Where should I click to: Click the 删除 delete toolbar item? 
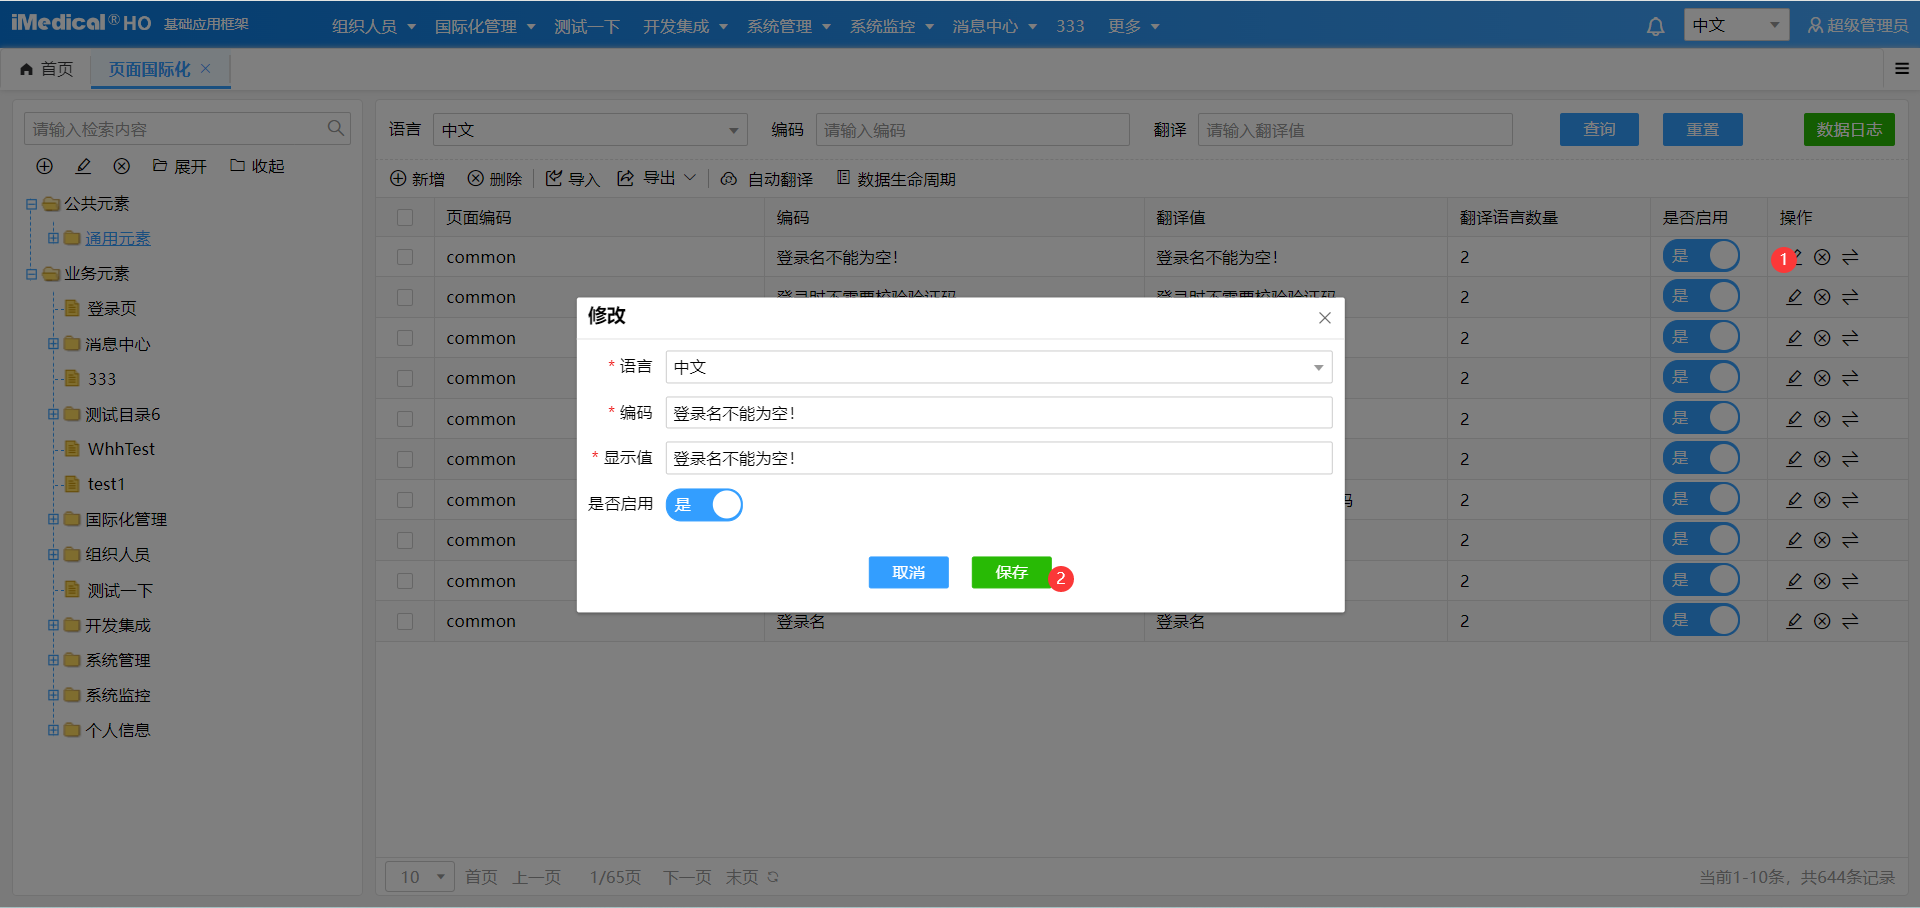pos(495,179)
